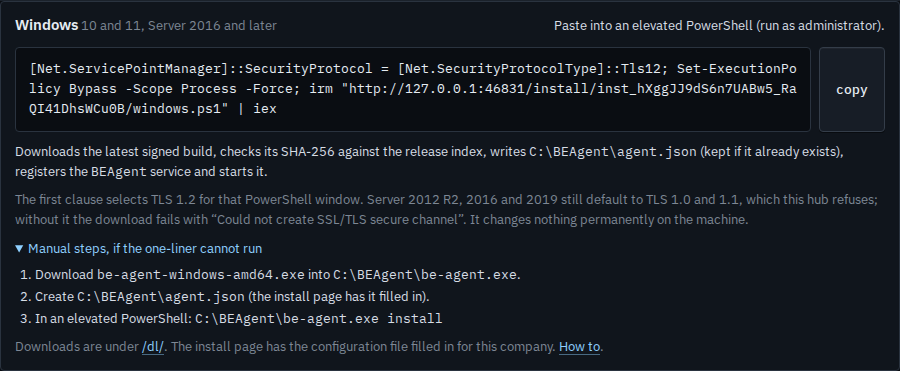
Task: Open the /dl/ downloads link
Action: 153,347
